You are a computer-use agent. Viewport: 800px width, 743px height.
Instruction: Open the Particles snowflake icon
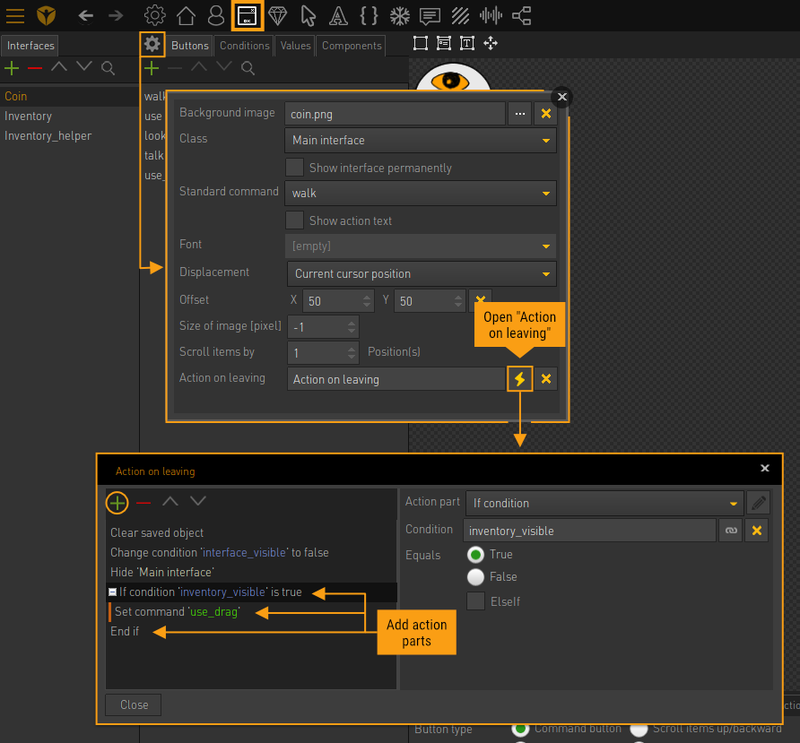coord(399,15)
